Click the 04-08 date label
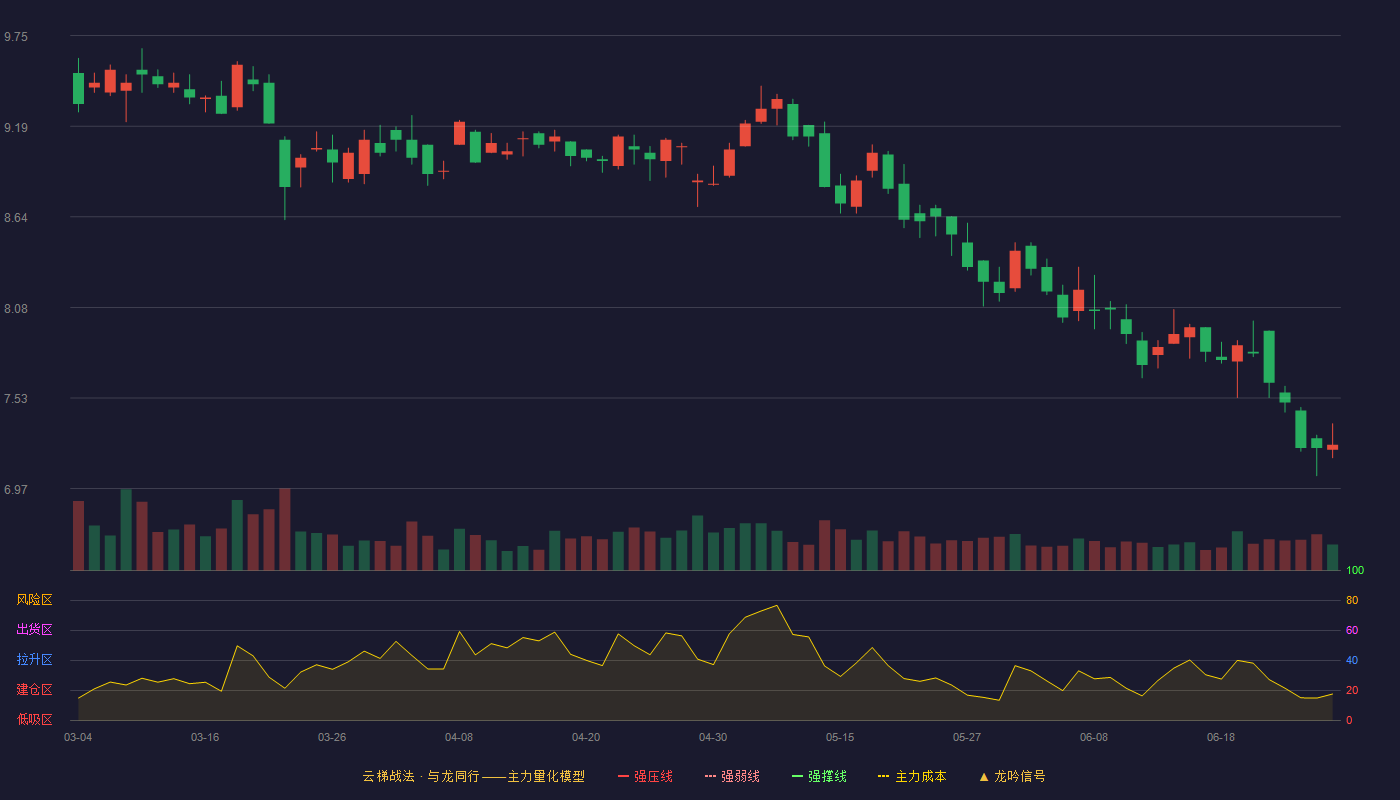 click(x=459, y=737)
